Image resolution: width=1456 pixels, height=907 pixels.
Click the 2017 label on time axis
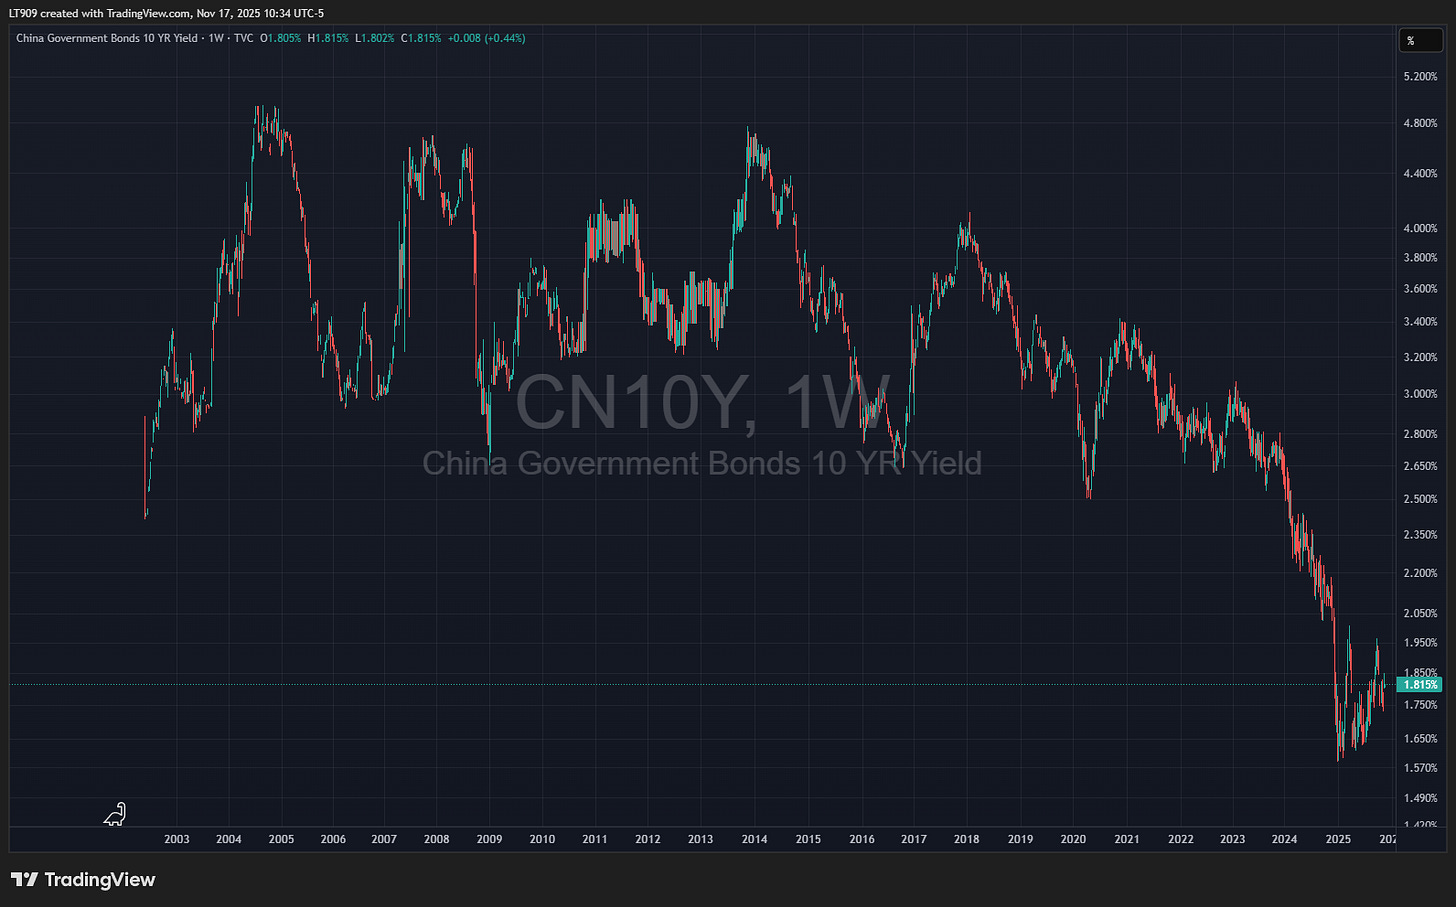pyautogui.click(x=913, y=839)
